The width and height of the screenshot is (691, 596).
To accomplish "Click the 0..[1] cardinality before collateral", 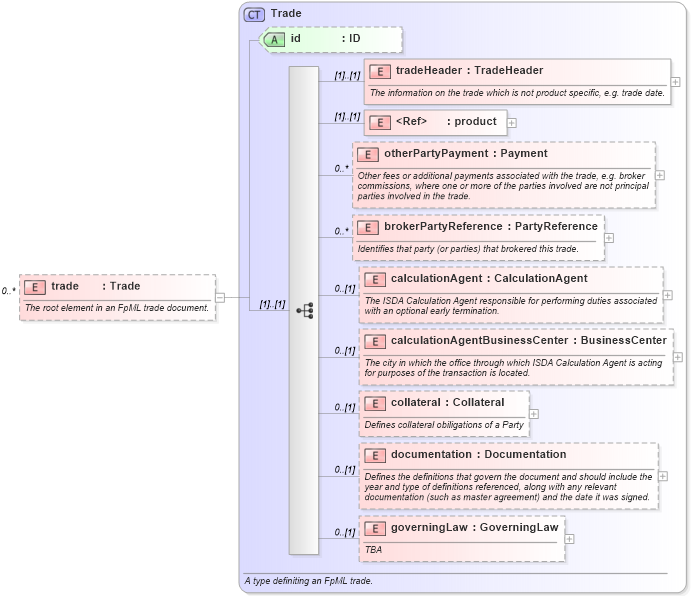I will 345,407.
